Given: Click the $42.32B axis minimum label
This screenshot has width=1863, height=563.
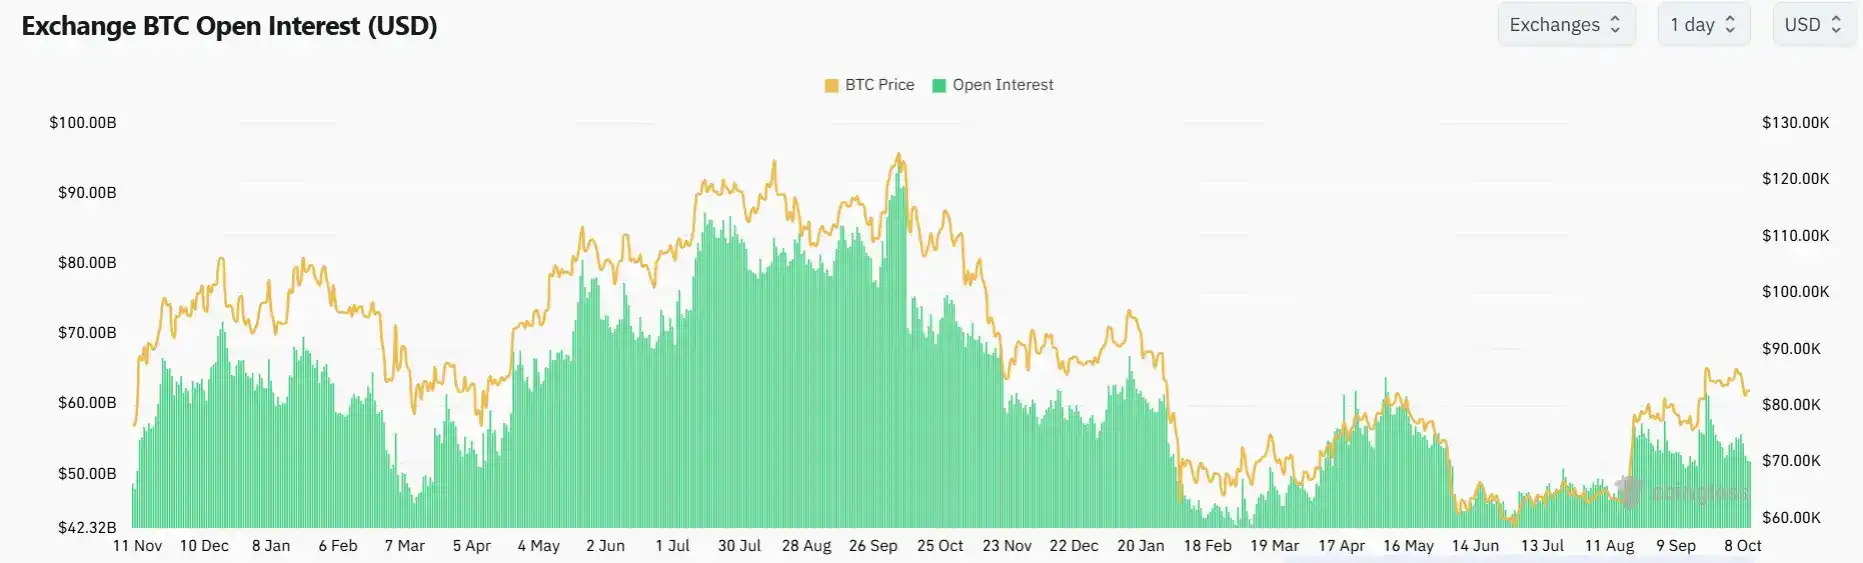Looking at the screenshot, I should click(x=87, y=527).
